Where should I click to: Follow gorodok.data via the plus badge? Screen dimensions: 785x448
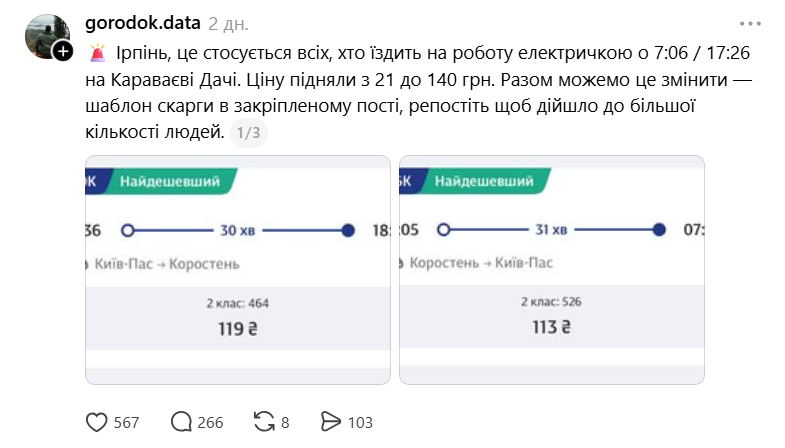63,51
